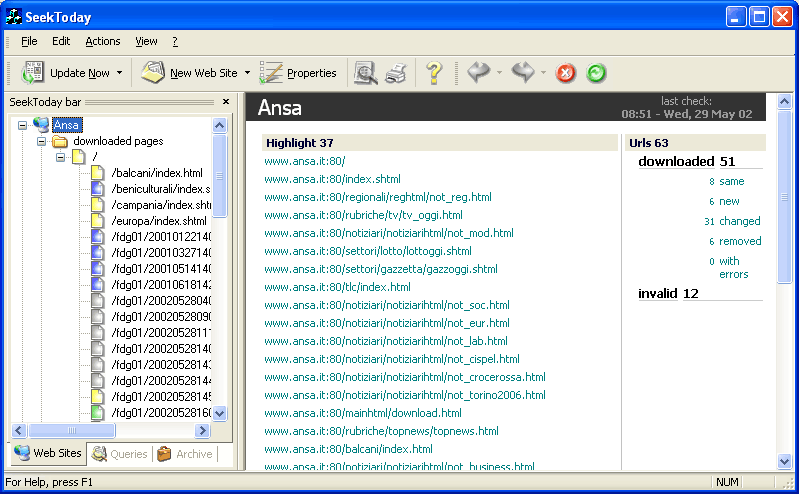Screen dimensions: 799x494
Task: Open the tv_oggi.html link
Action: [363, 215]
